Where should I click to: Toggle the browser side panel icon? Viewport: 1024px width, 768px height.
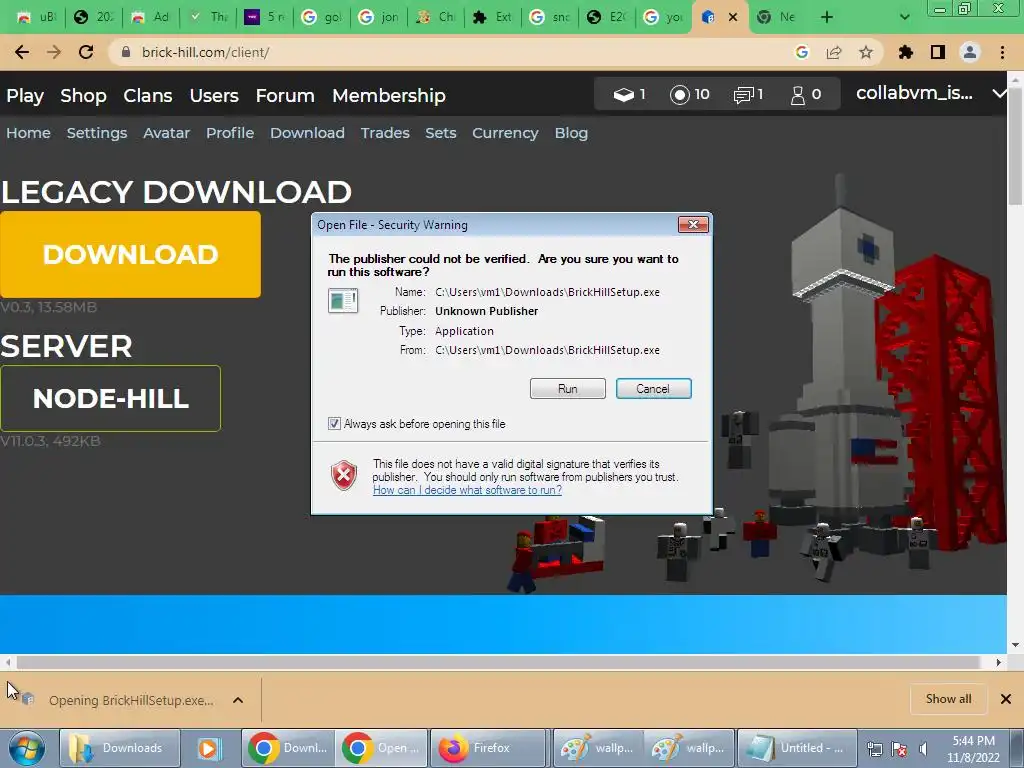(938, 52)
